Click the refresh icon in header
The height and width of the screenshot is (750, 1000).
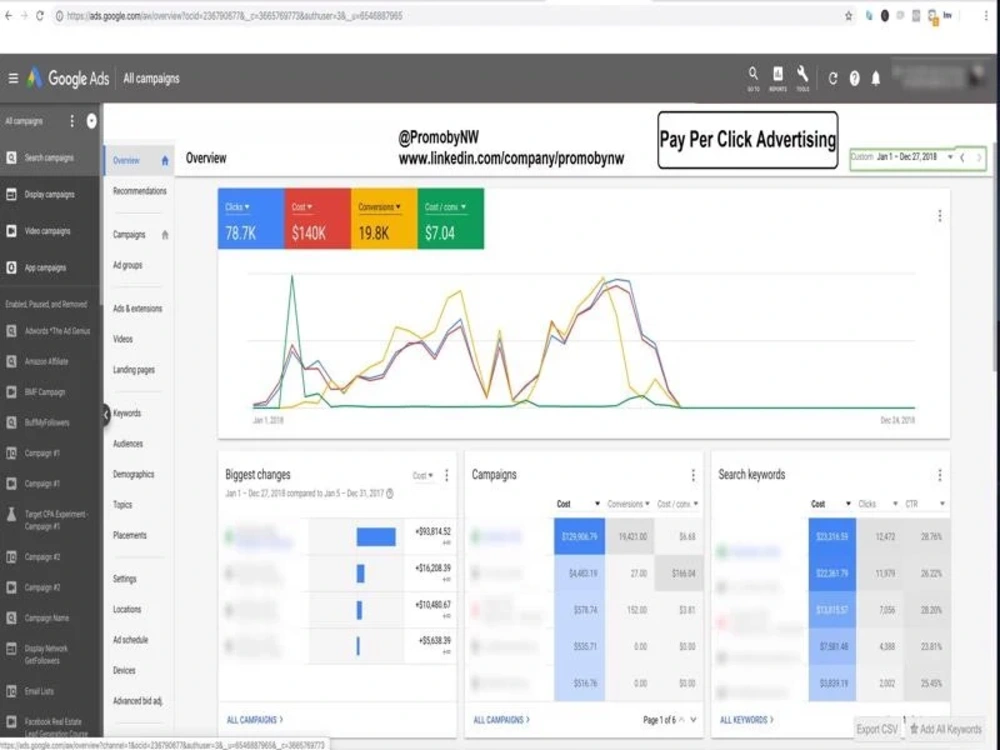point(832,78)
